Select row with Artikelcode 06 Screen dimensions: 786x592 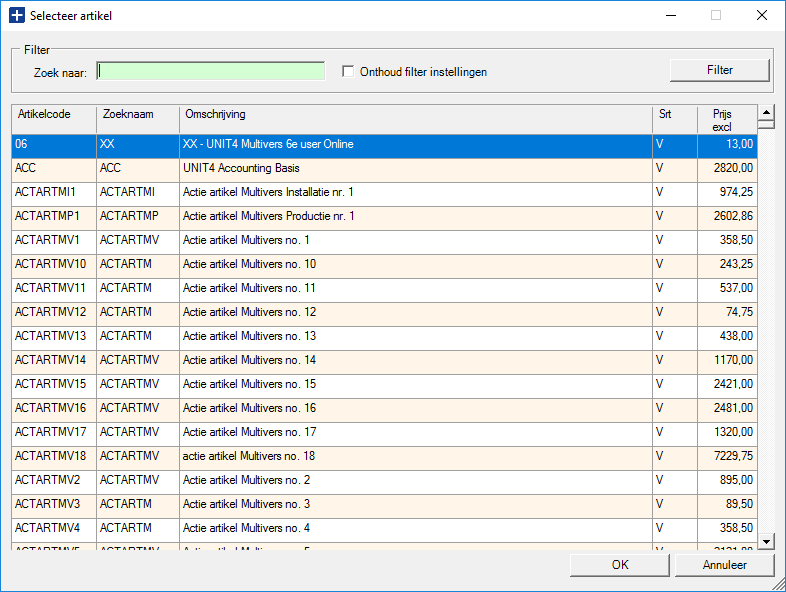[x=384, y=144]
